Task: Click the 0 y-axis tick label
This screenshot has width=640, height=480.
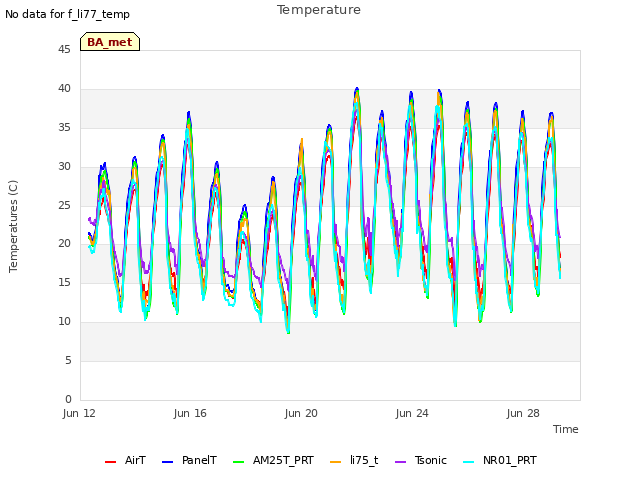Action: tap(68, 399)
